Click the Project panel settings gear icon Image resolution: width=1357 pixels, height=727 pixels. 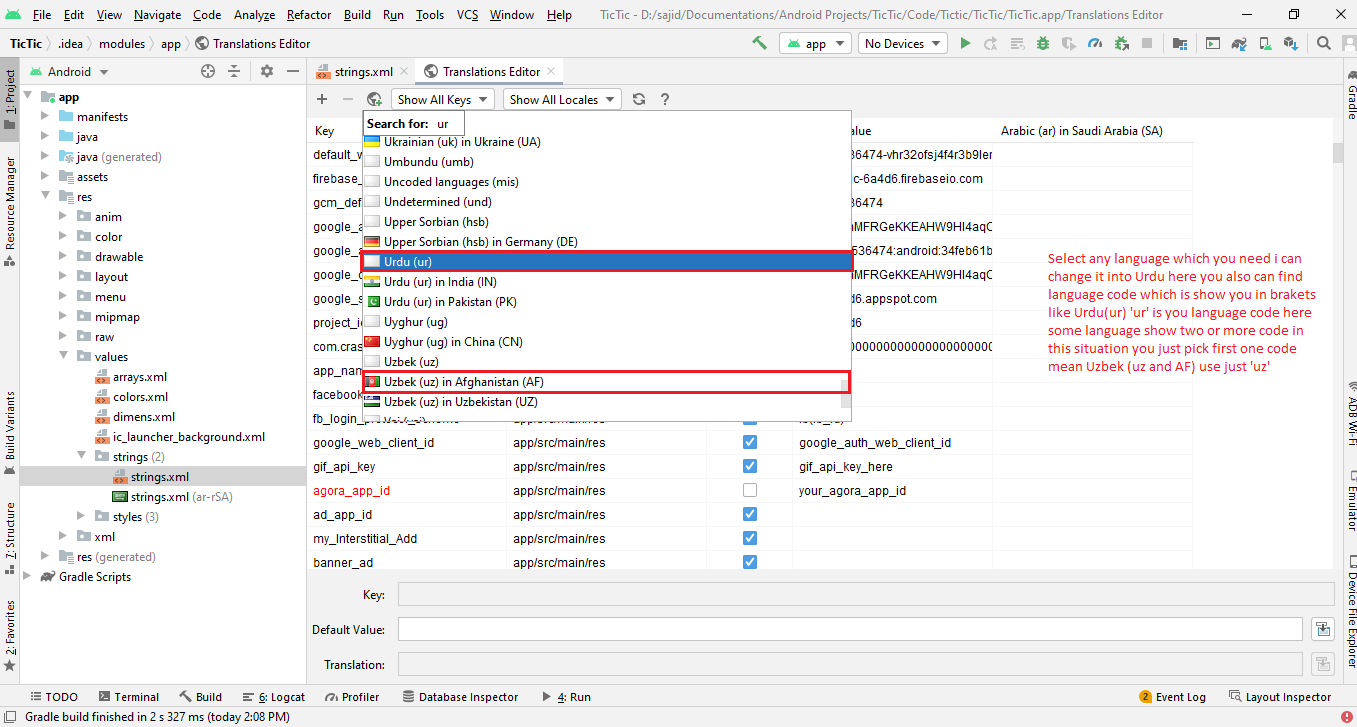(x=267, y=71)
